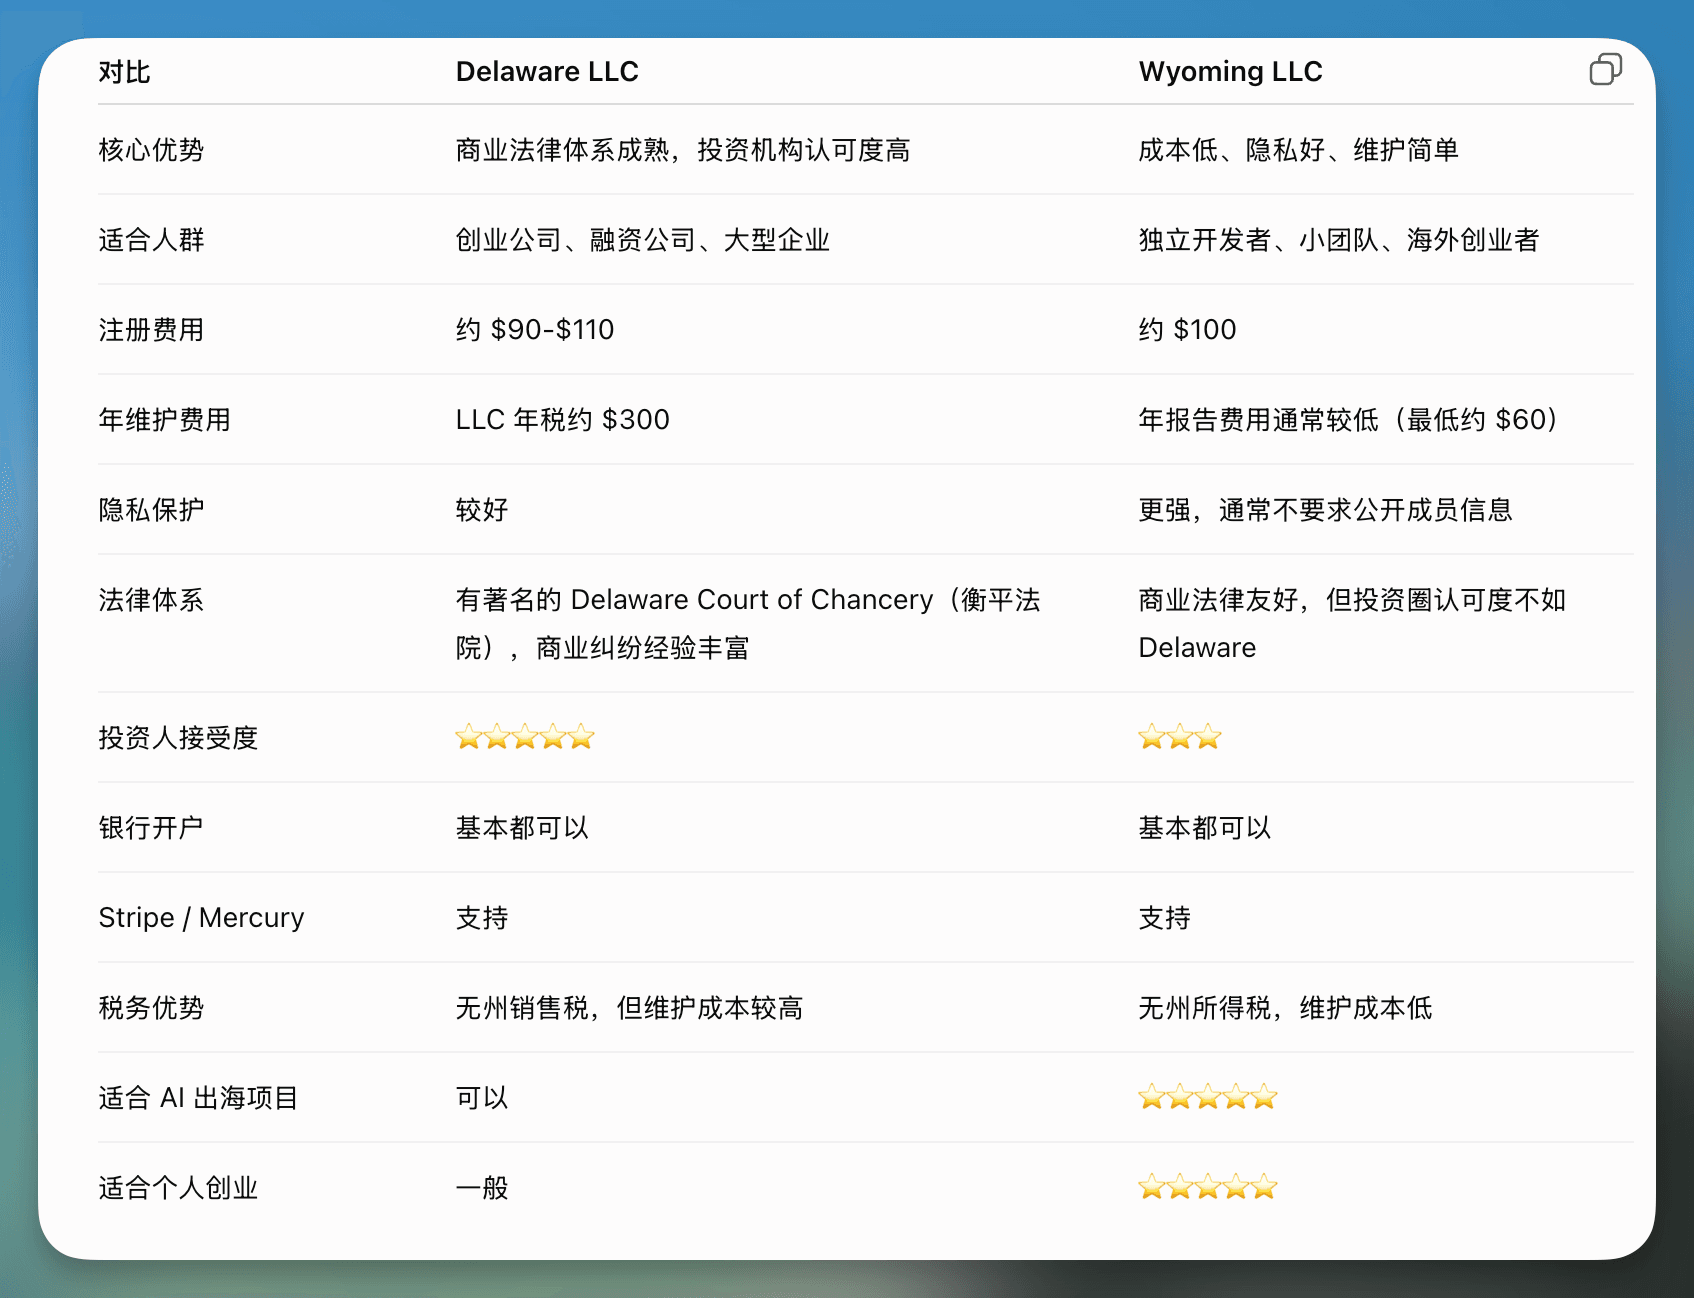Viewport: 1694px width, 1298px height.
Task: Click the cell 商业法律友好，但投资圈认可度不如 Delaware
Action: coord(1352,624)
